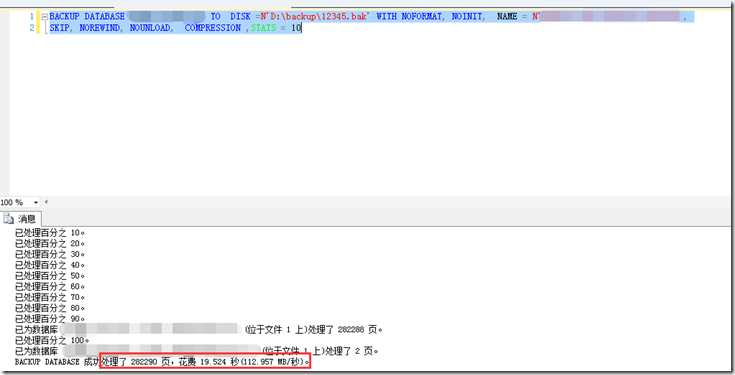The image size is (735, 375).
Task: Click message '已处理百分之 60'
Action: [50, 287]
